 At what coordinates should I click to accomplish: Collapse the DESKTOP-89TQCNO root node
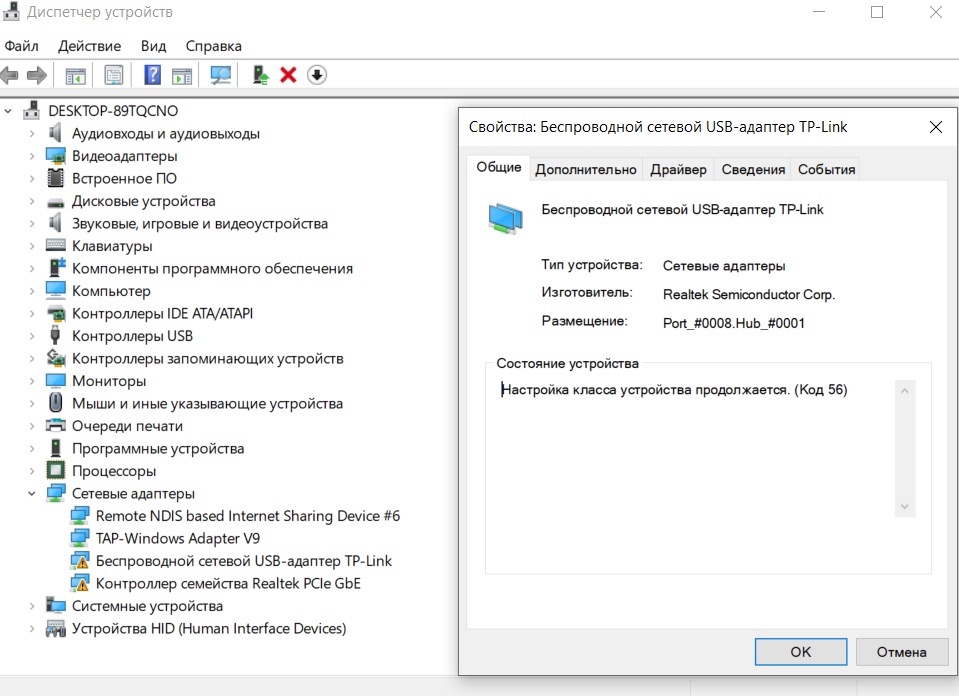click(x=8, y=111)
